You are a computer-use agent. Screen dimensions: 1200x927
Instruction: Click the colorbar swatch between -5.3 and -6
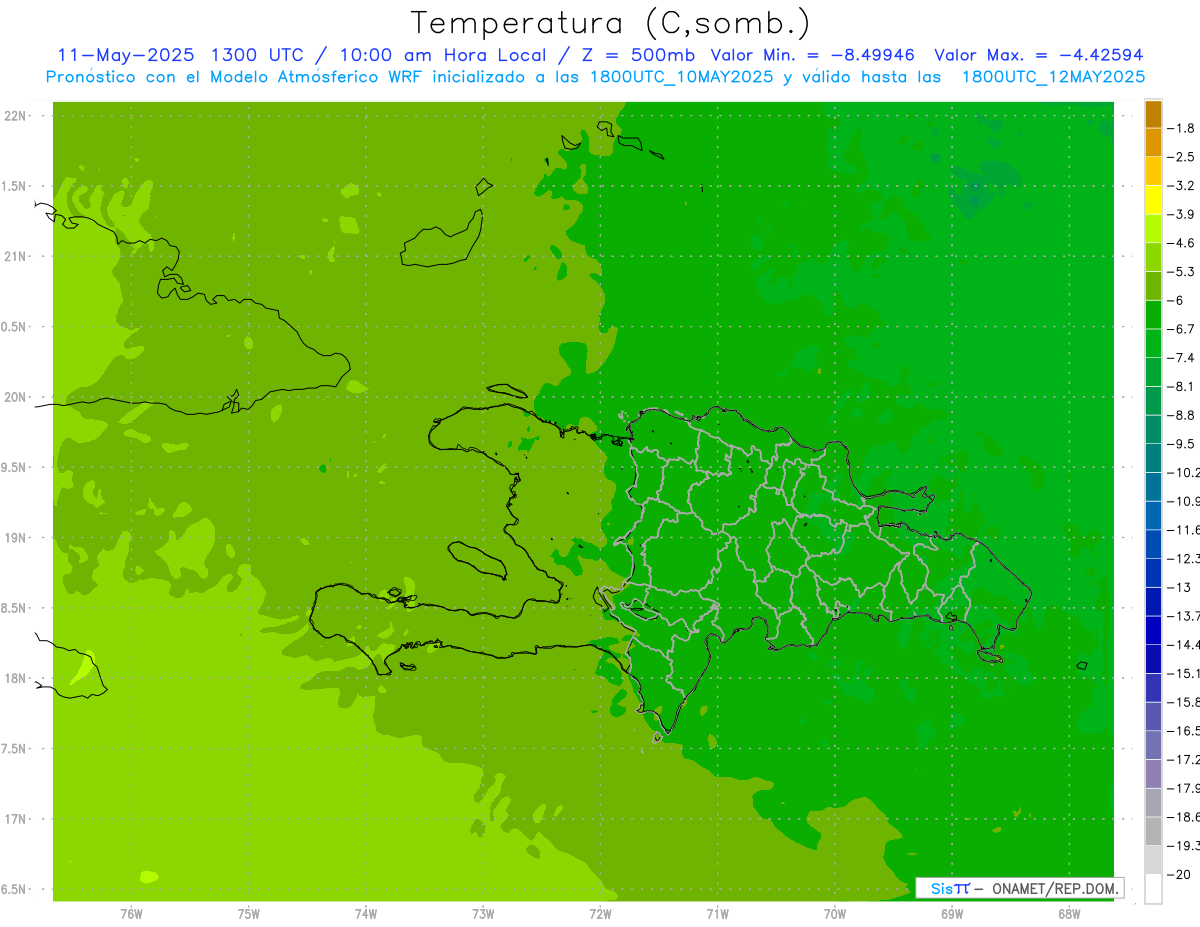(1153, 285)
